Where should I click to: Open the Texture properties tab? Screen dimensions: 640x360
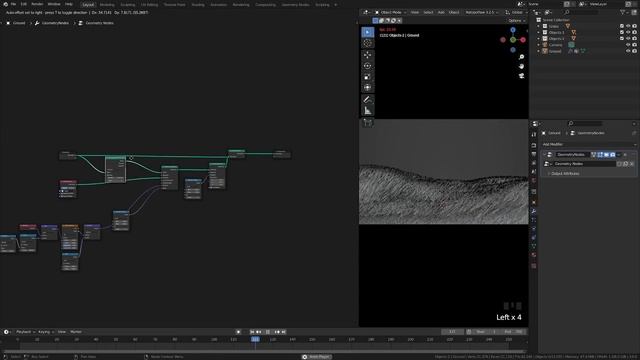tap(533, 266)
